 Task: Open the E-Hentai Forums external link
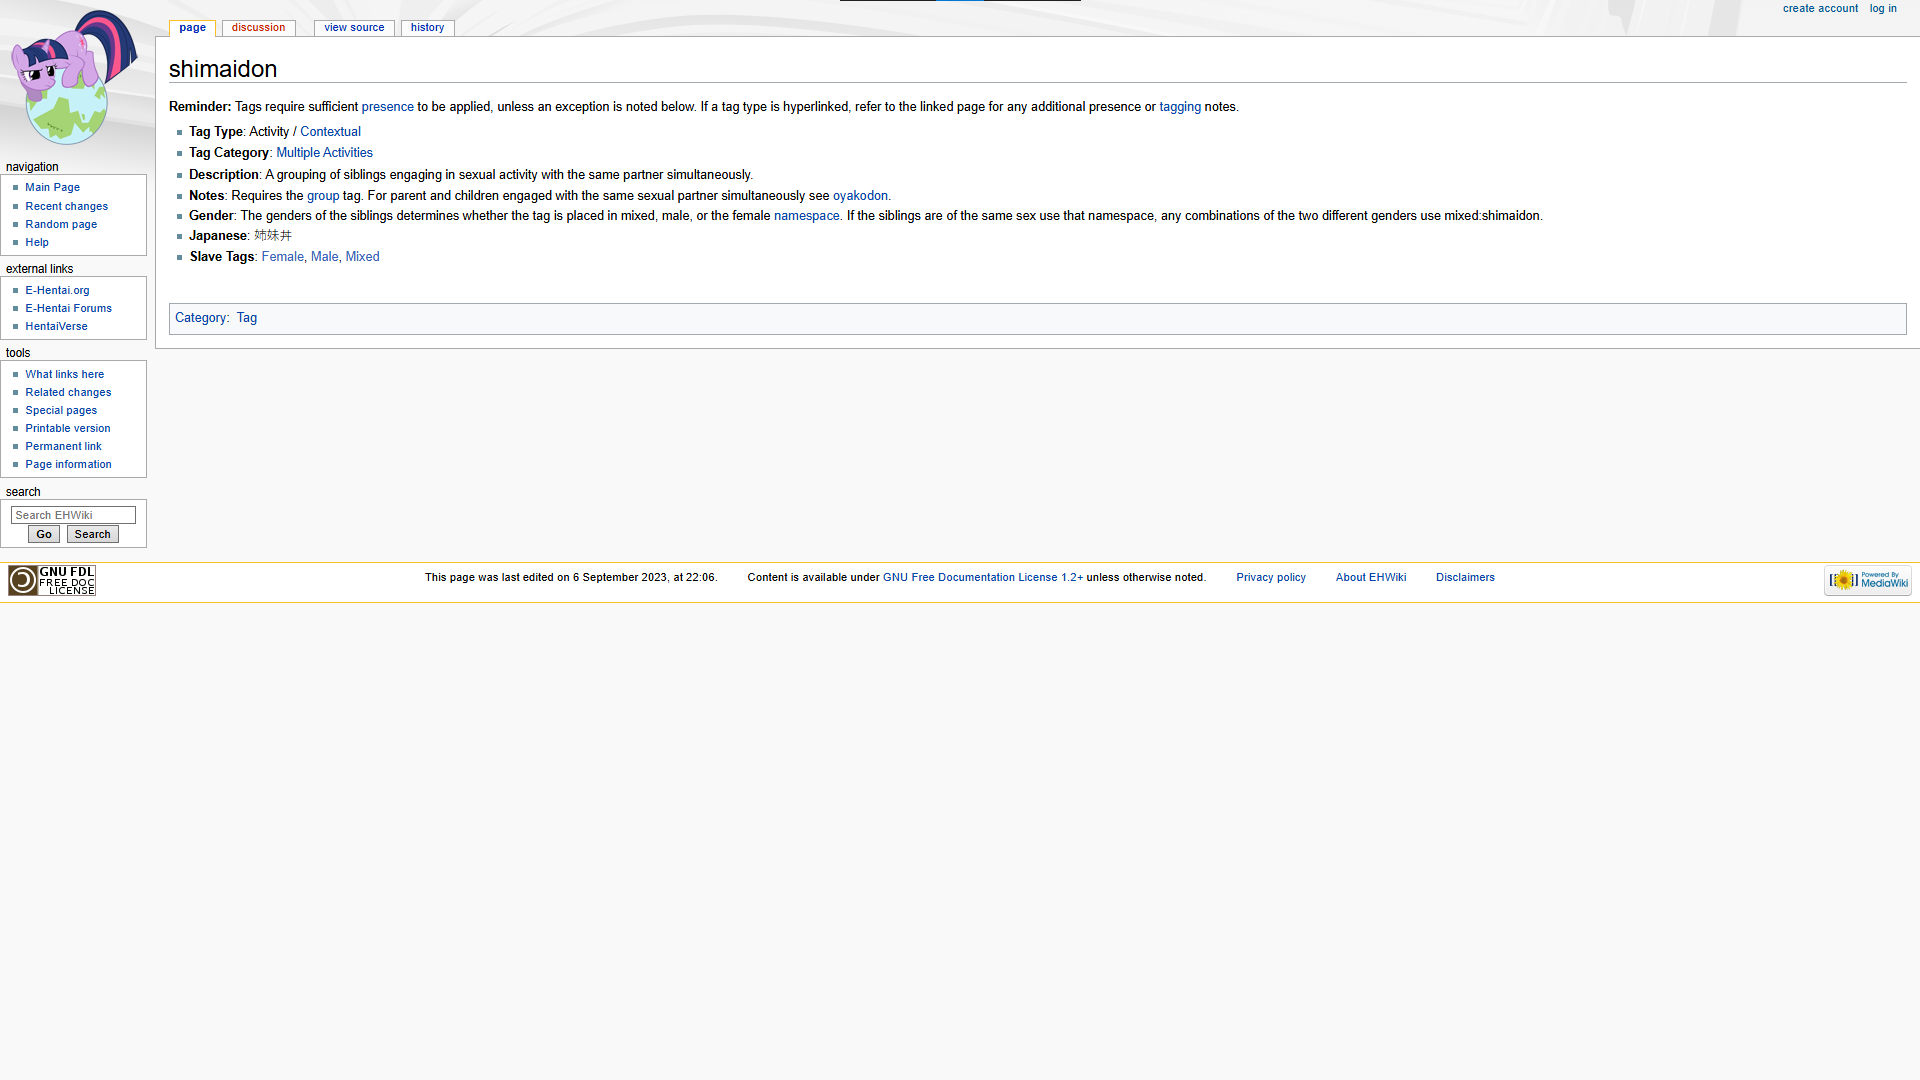coord(68,308)
